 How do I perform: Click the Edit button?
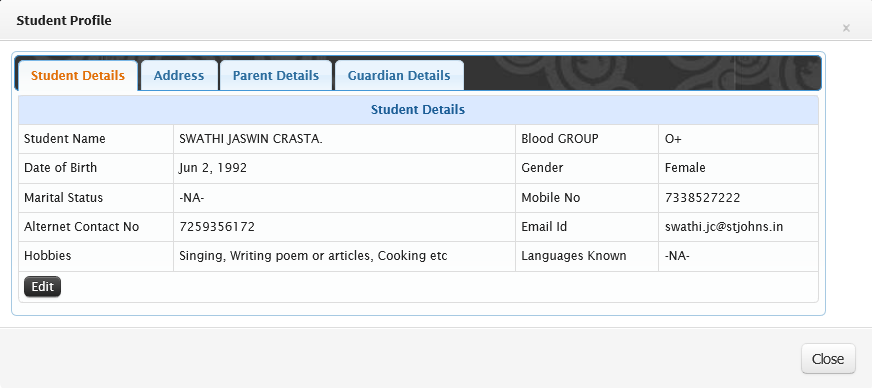tap(42, 287)
